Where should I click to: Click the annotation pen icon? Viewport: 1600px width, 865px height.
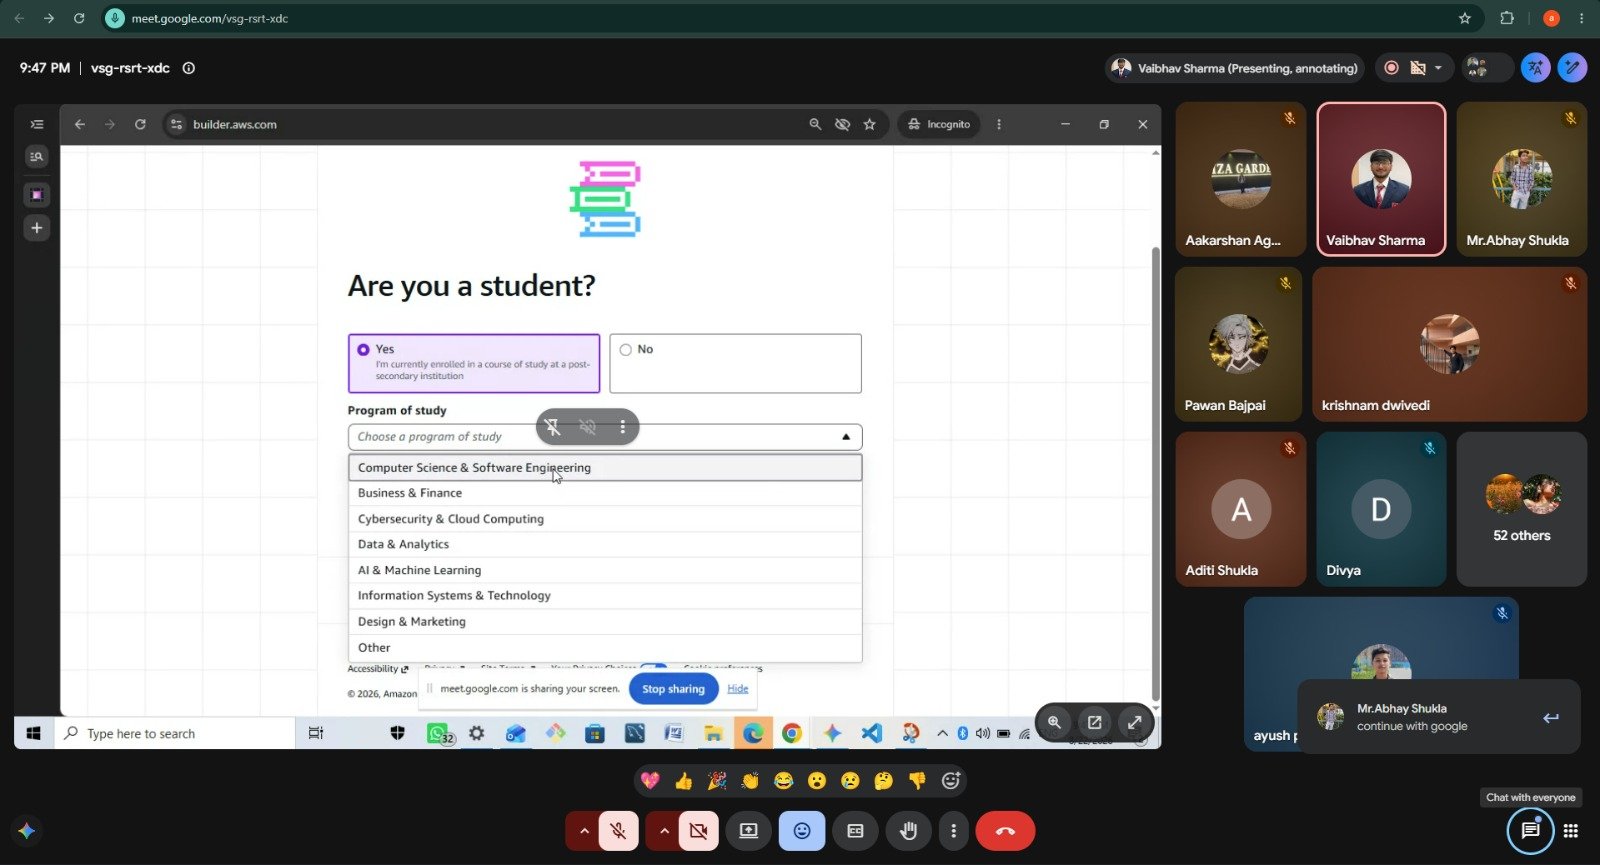tap(1572, 68)
